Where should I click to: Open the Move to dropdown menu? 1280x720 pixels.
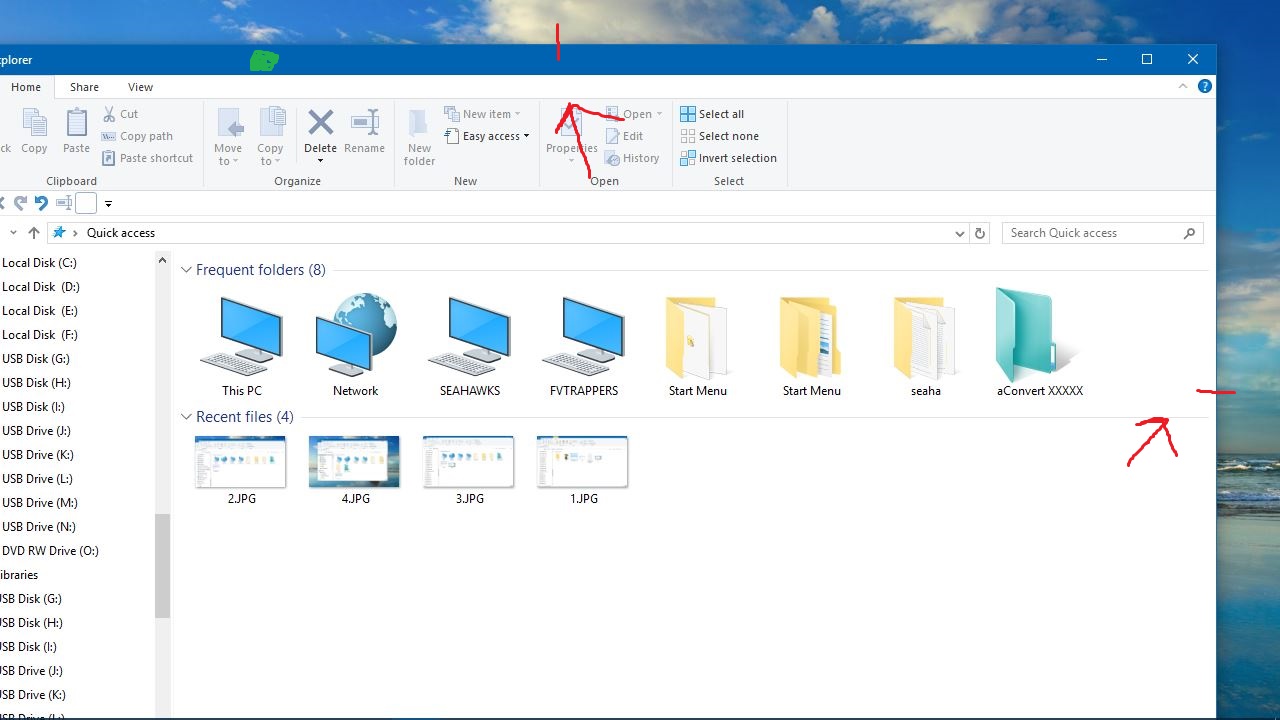[x=228, y=137]
